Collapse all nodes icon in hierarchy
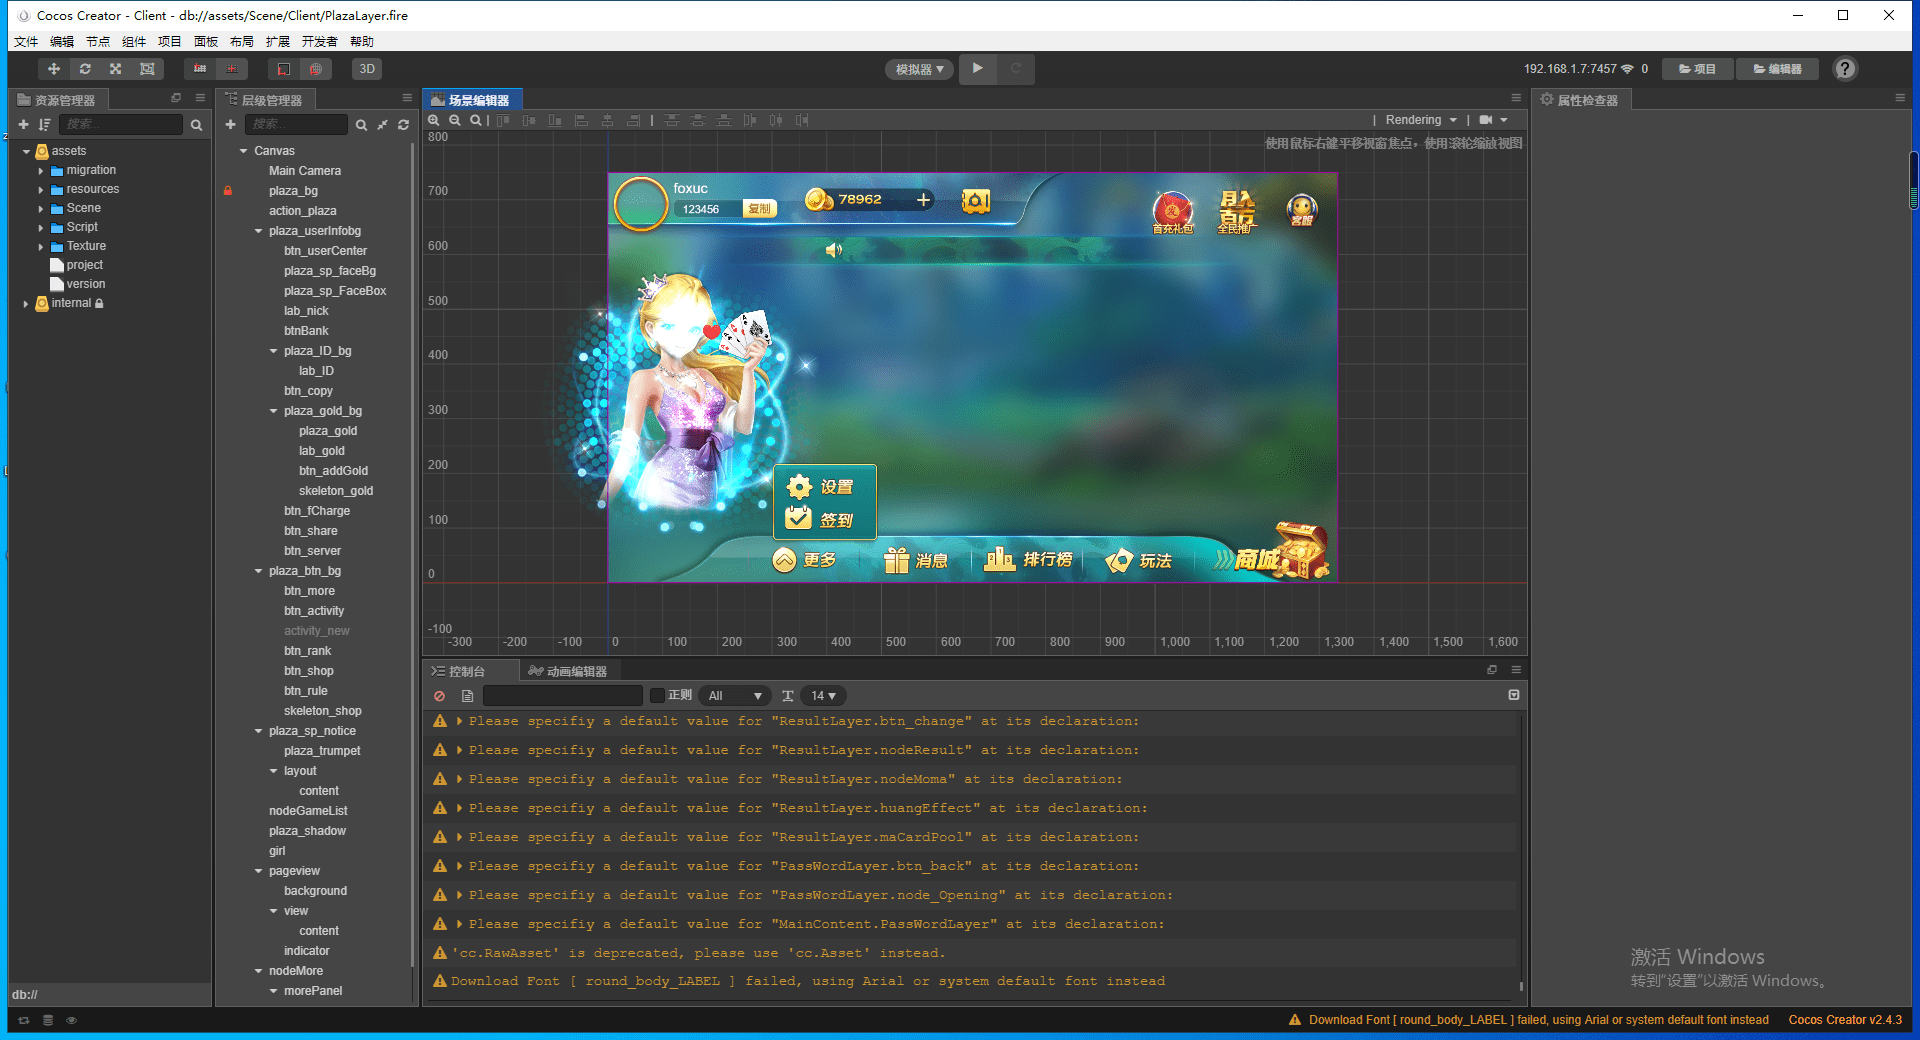1920x1040 pixels. click(x=382, y=125)
